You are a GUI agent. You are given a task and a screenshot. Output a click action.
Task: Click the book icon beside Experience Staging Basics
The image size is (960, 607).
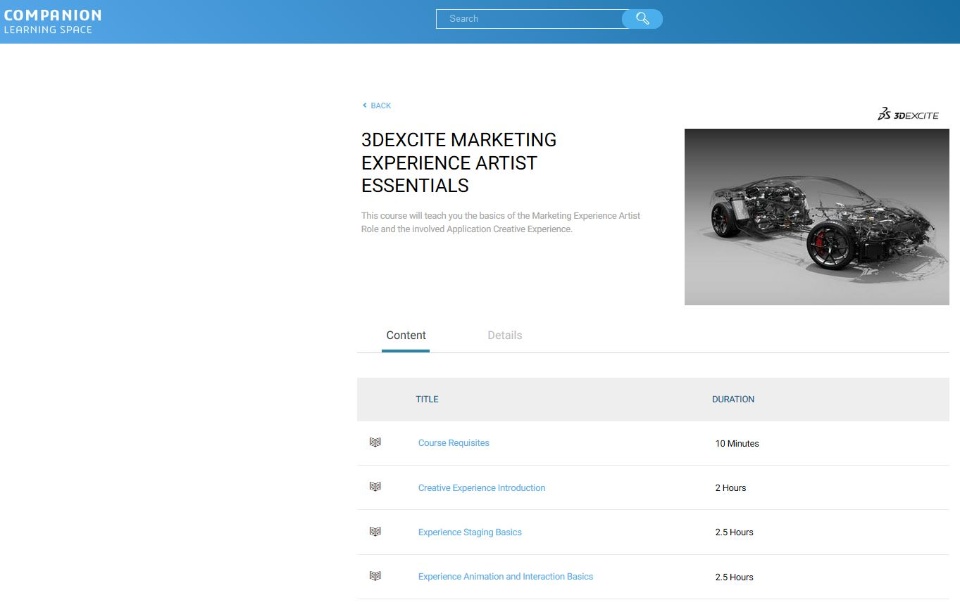pyautogui.click(x=375, y=532)
